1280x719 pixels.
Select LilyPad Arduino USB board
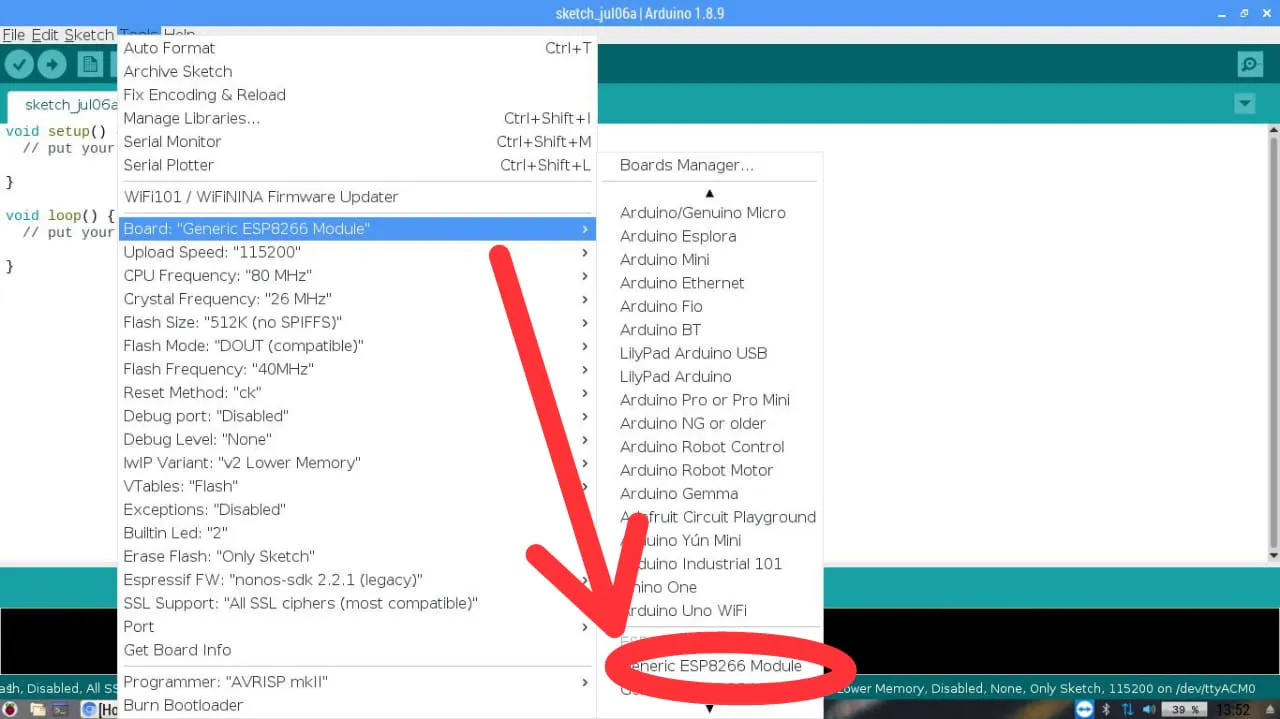710,353
